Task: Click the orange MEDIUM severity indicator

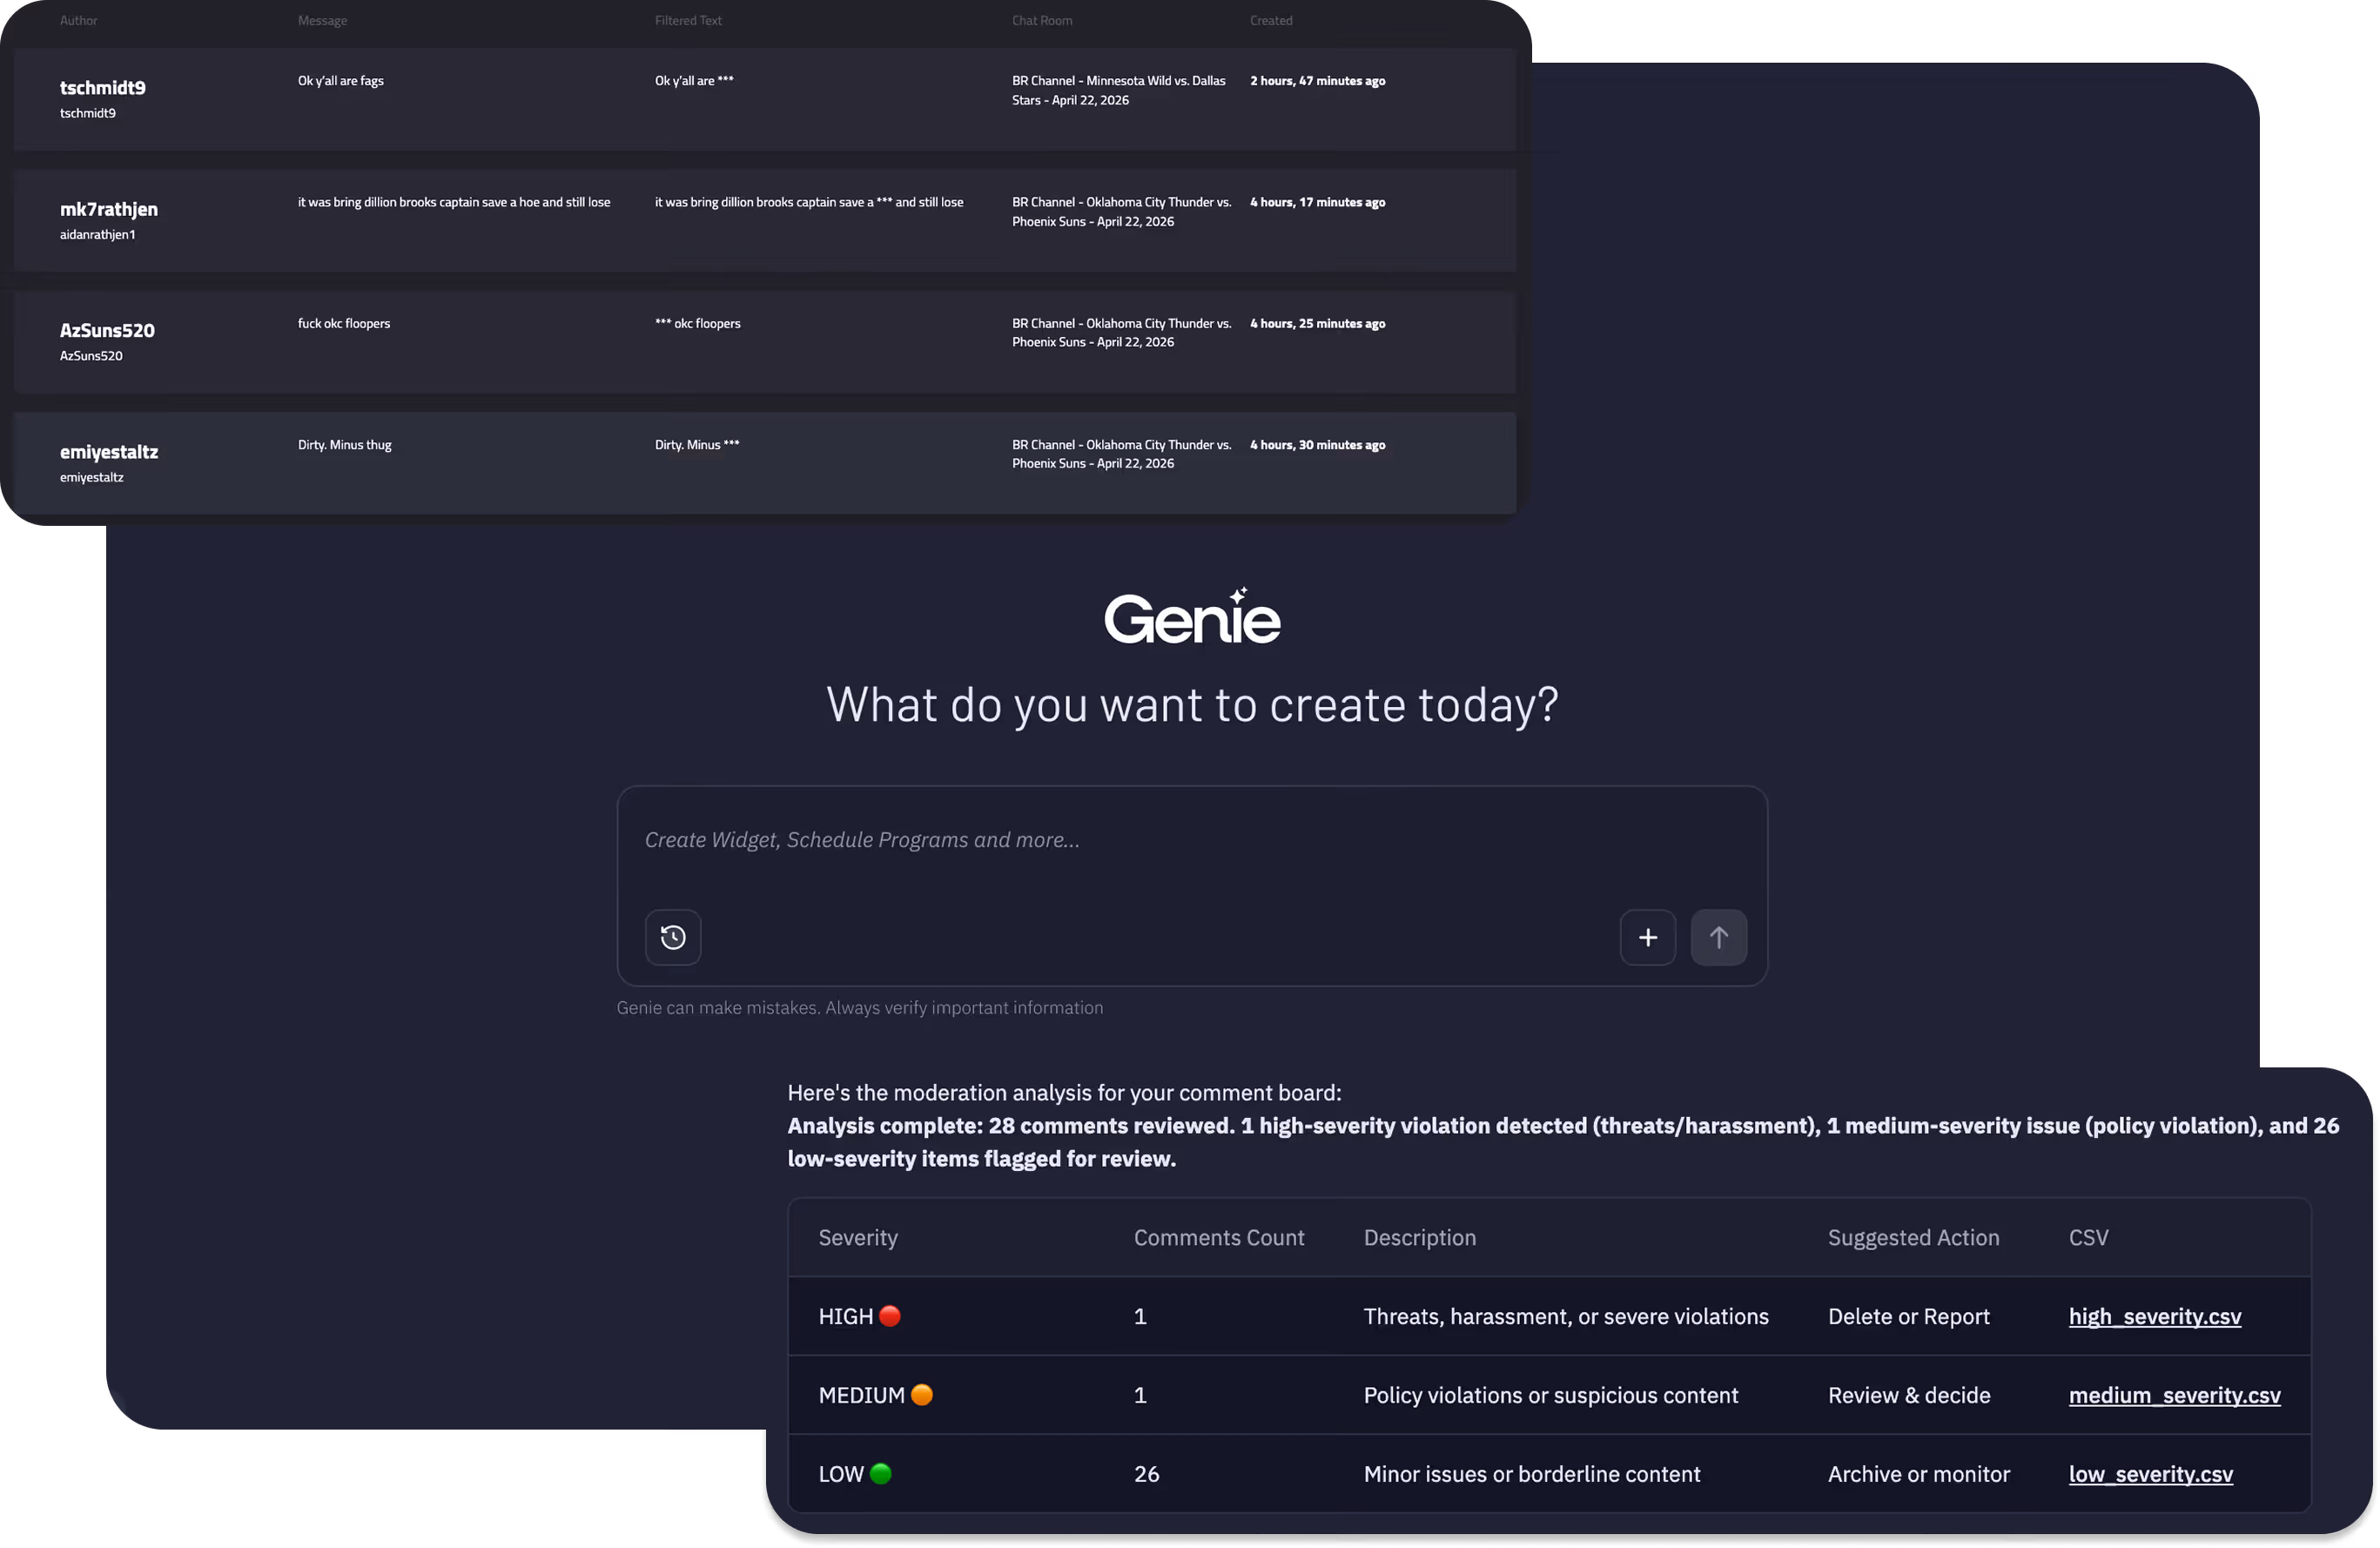Action: [x=922, y=1395]
